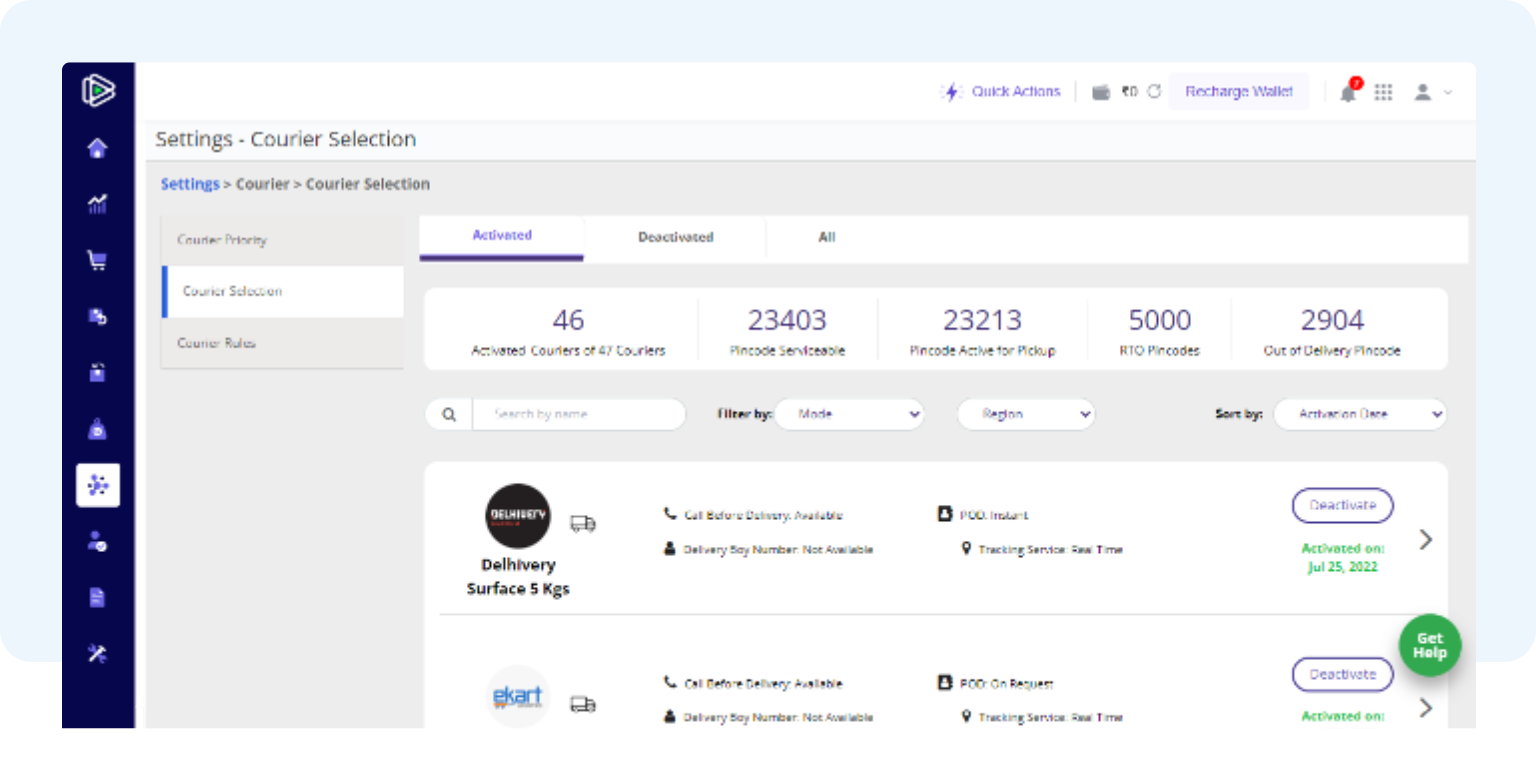This screenshot has height=783, width=1536.
Task: Expand the ekart courier row arrow
Action: [x=1426, y=708]
